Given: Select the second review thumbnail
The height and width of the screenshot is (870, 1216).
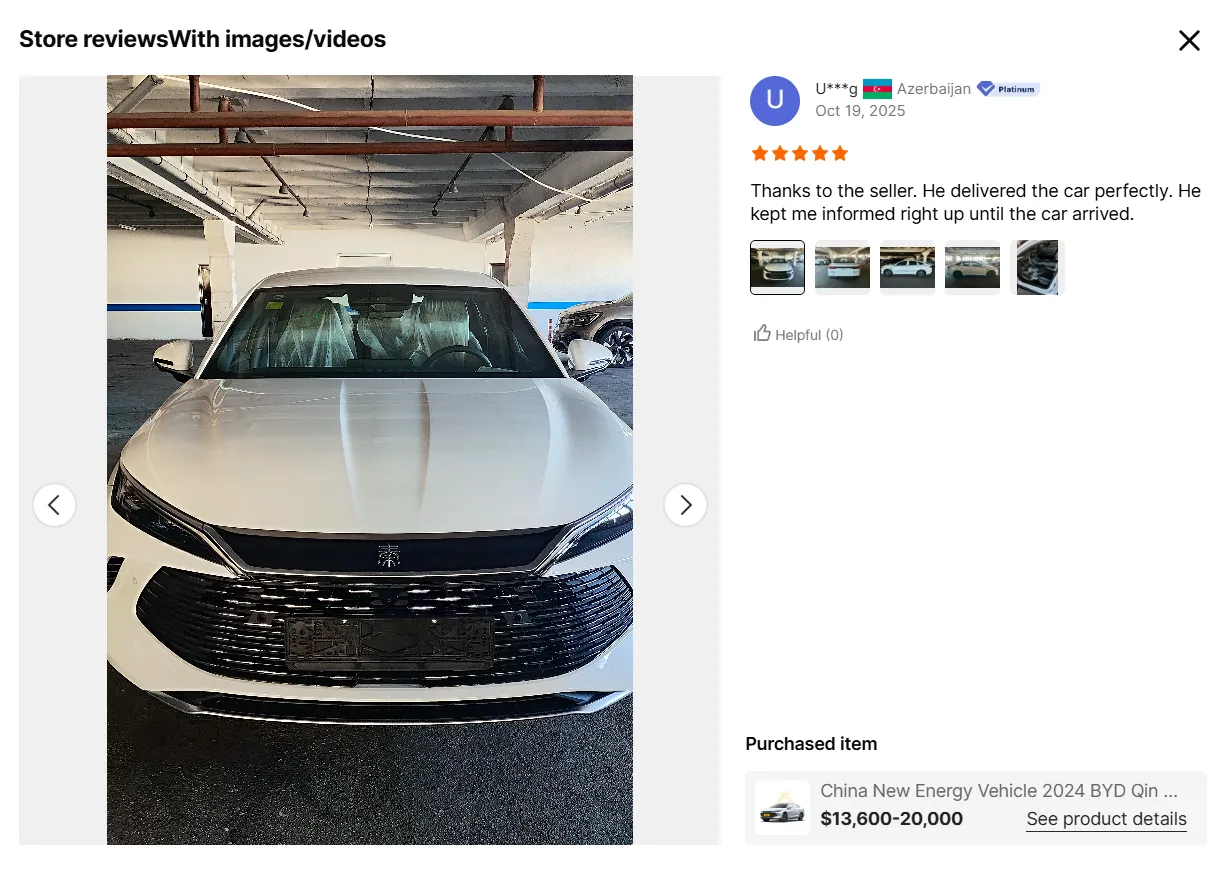Looking at the screenshot, I should pyautogui.click(x=842, y=267).
